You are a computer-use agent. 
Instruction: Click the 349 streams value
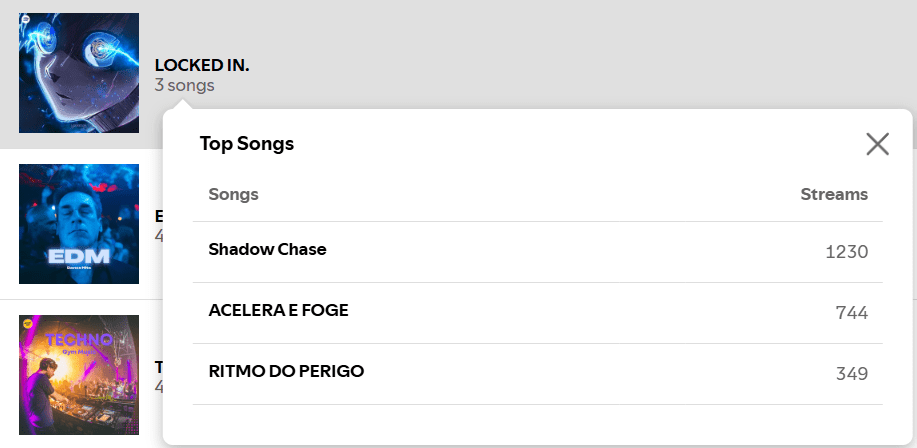pos(851,374)
